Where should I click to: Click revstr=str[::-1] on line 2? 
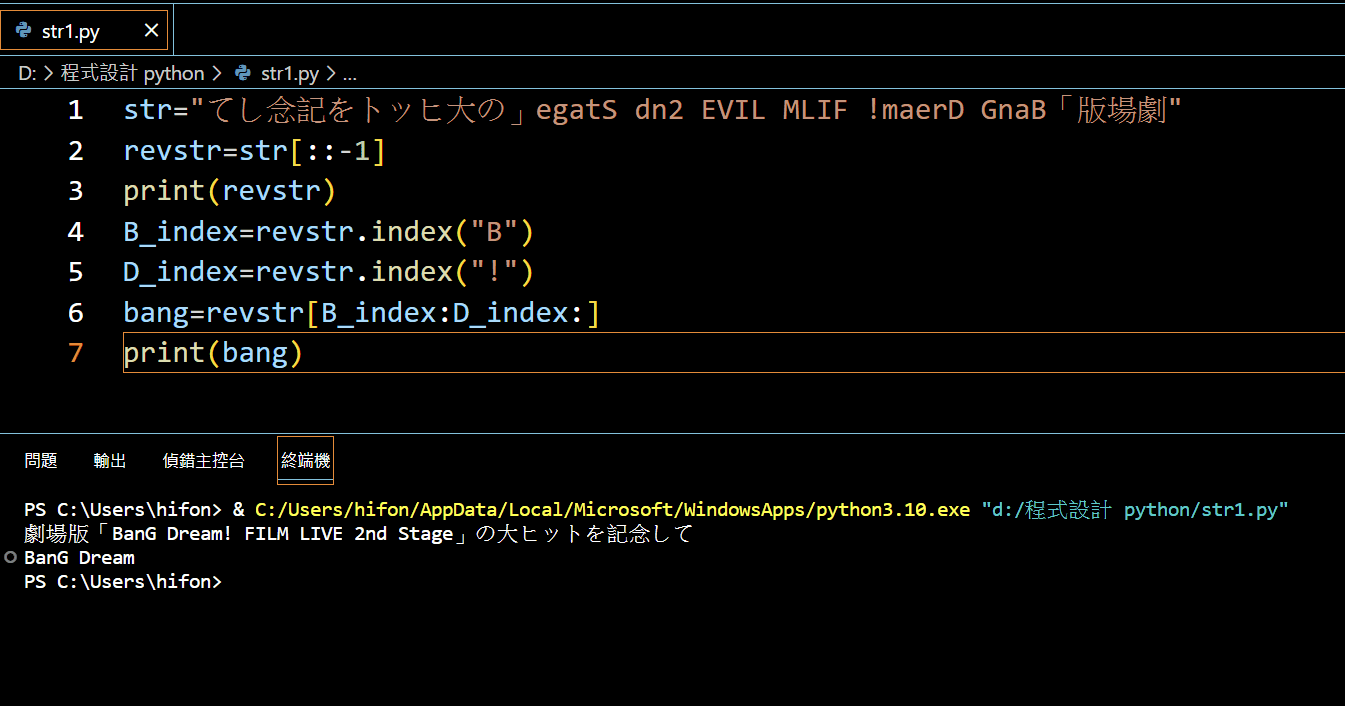[x=254, y=151]
